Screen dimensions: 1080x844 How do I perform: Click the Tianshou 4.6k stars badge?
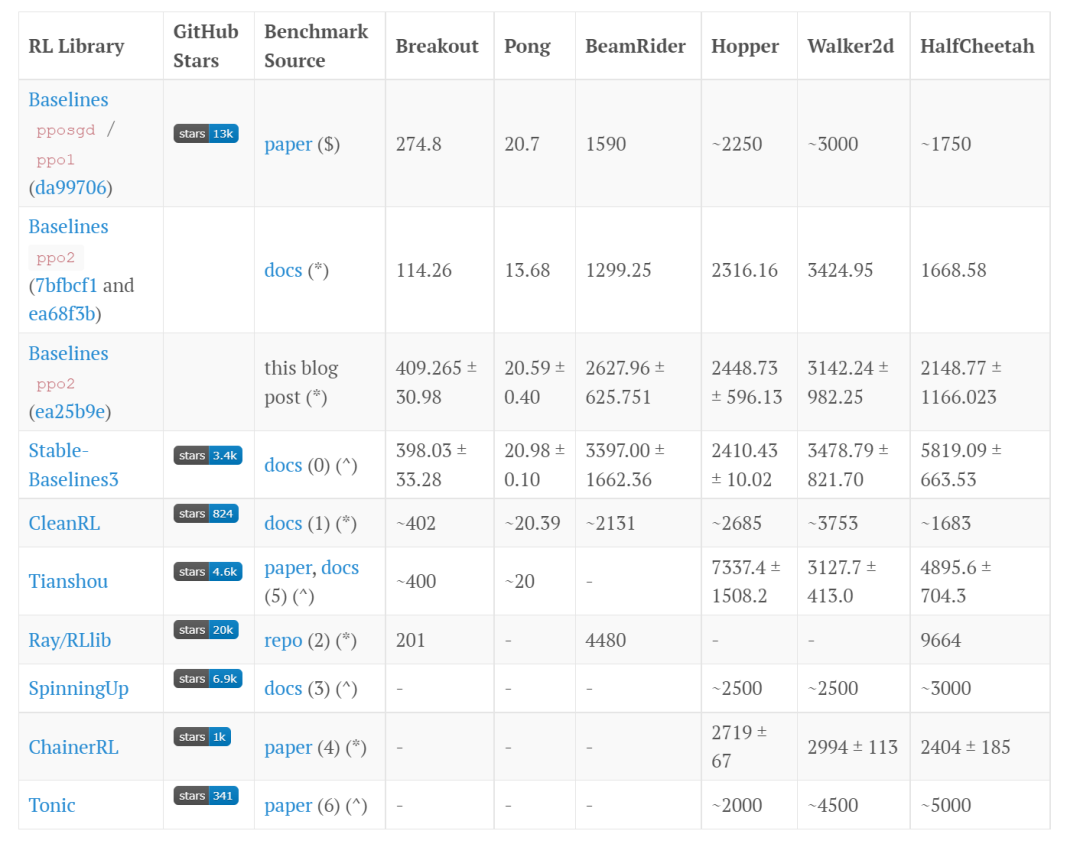(x=207, y=572)
